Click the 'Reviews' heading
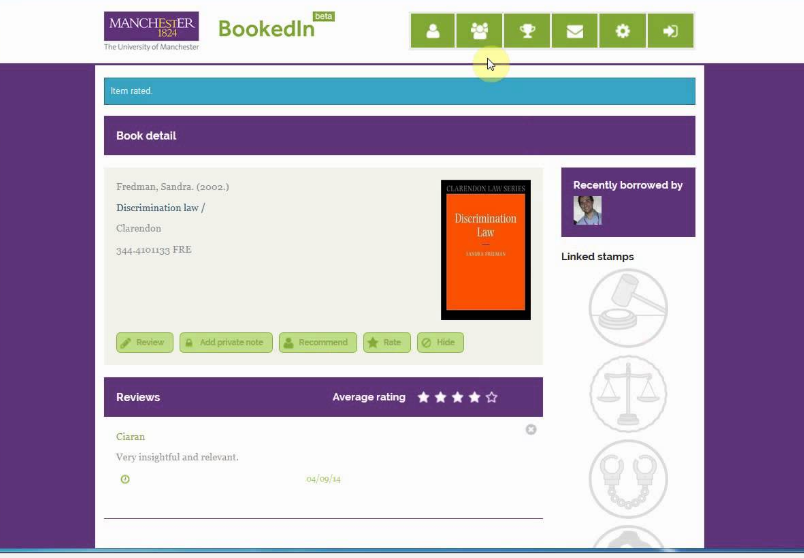Viewport: 804px width, 558px height. [x=138, y=397]
